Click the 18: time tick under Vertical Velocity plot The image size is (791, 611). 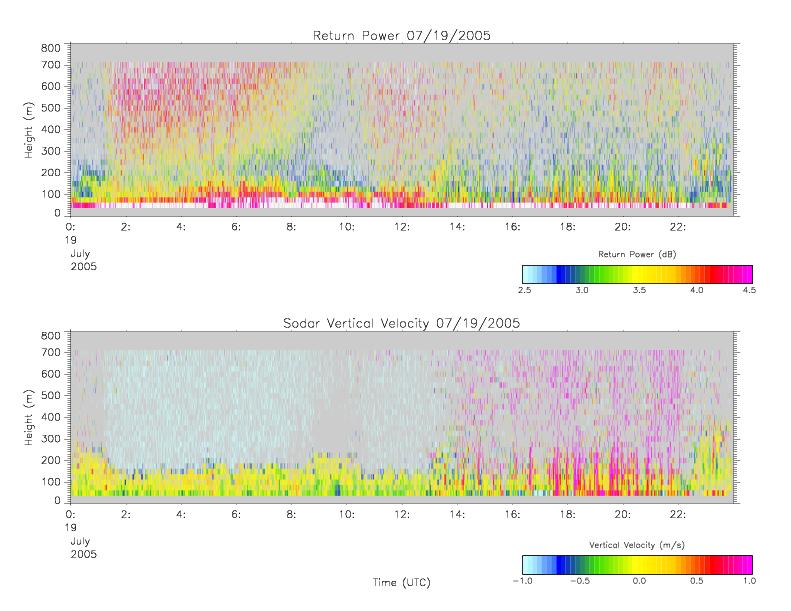click(x=568, y=514)
